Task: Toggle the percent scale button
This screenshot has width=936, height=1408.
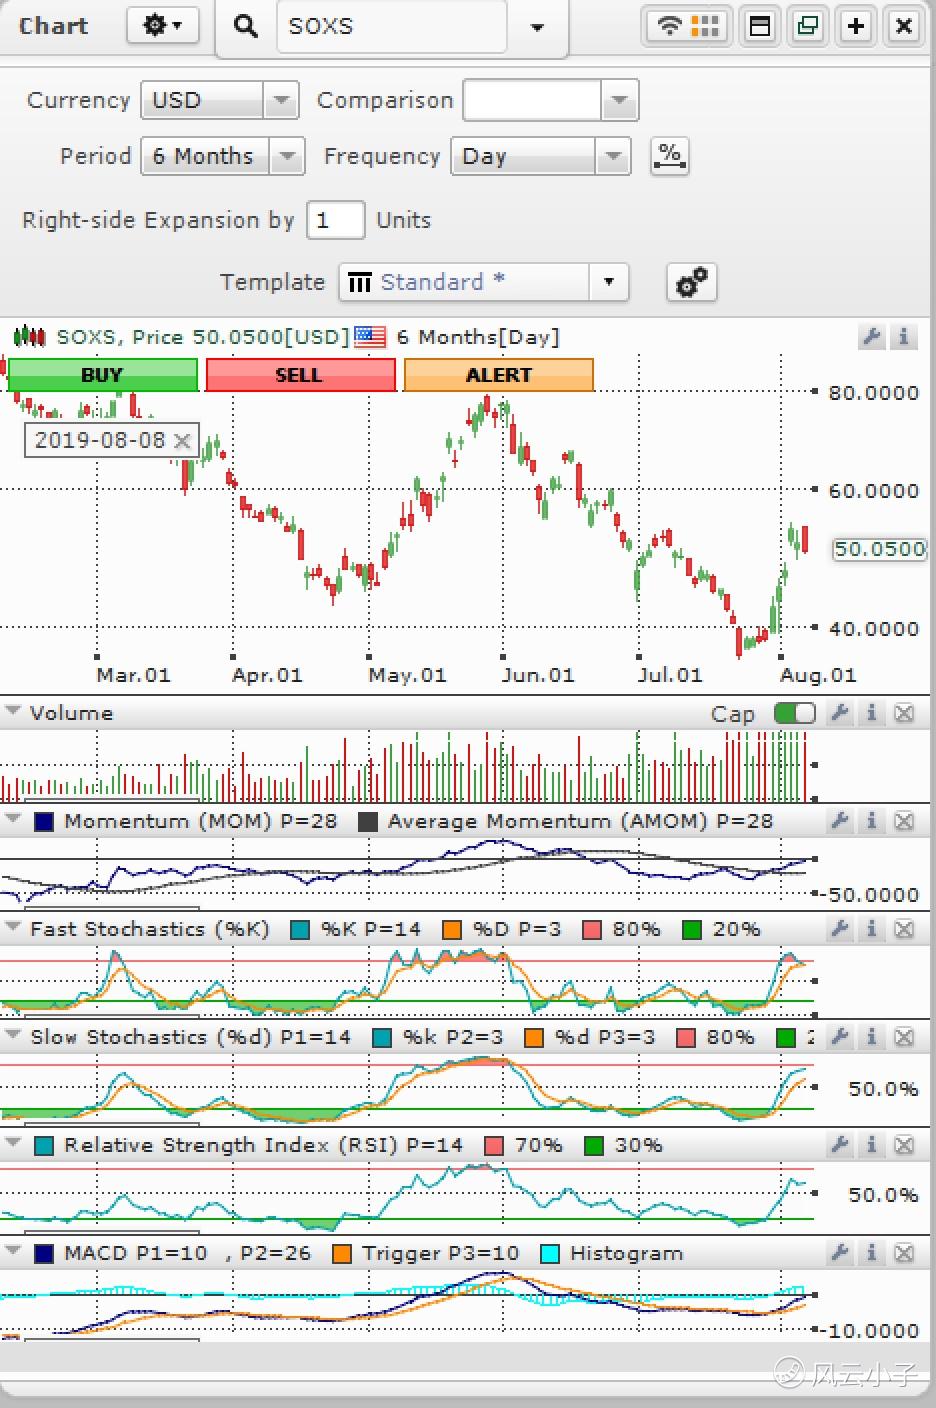Action: click(x=669, y=156)
